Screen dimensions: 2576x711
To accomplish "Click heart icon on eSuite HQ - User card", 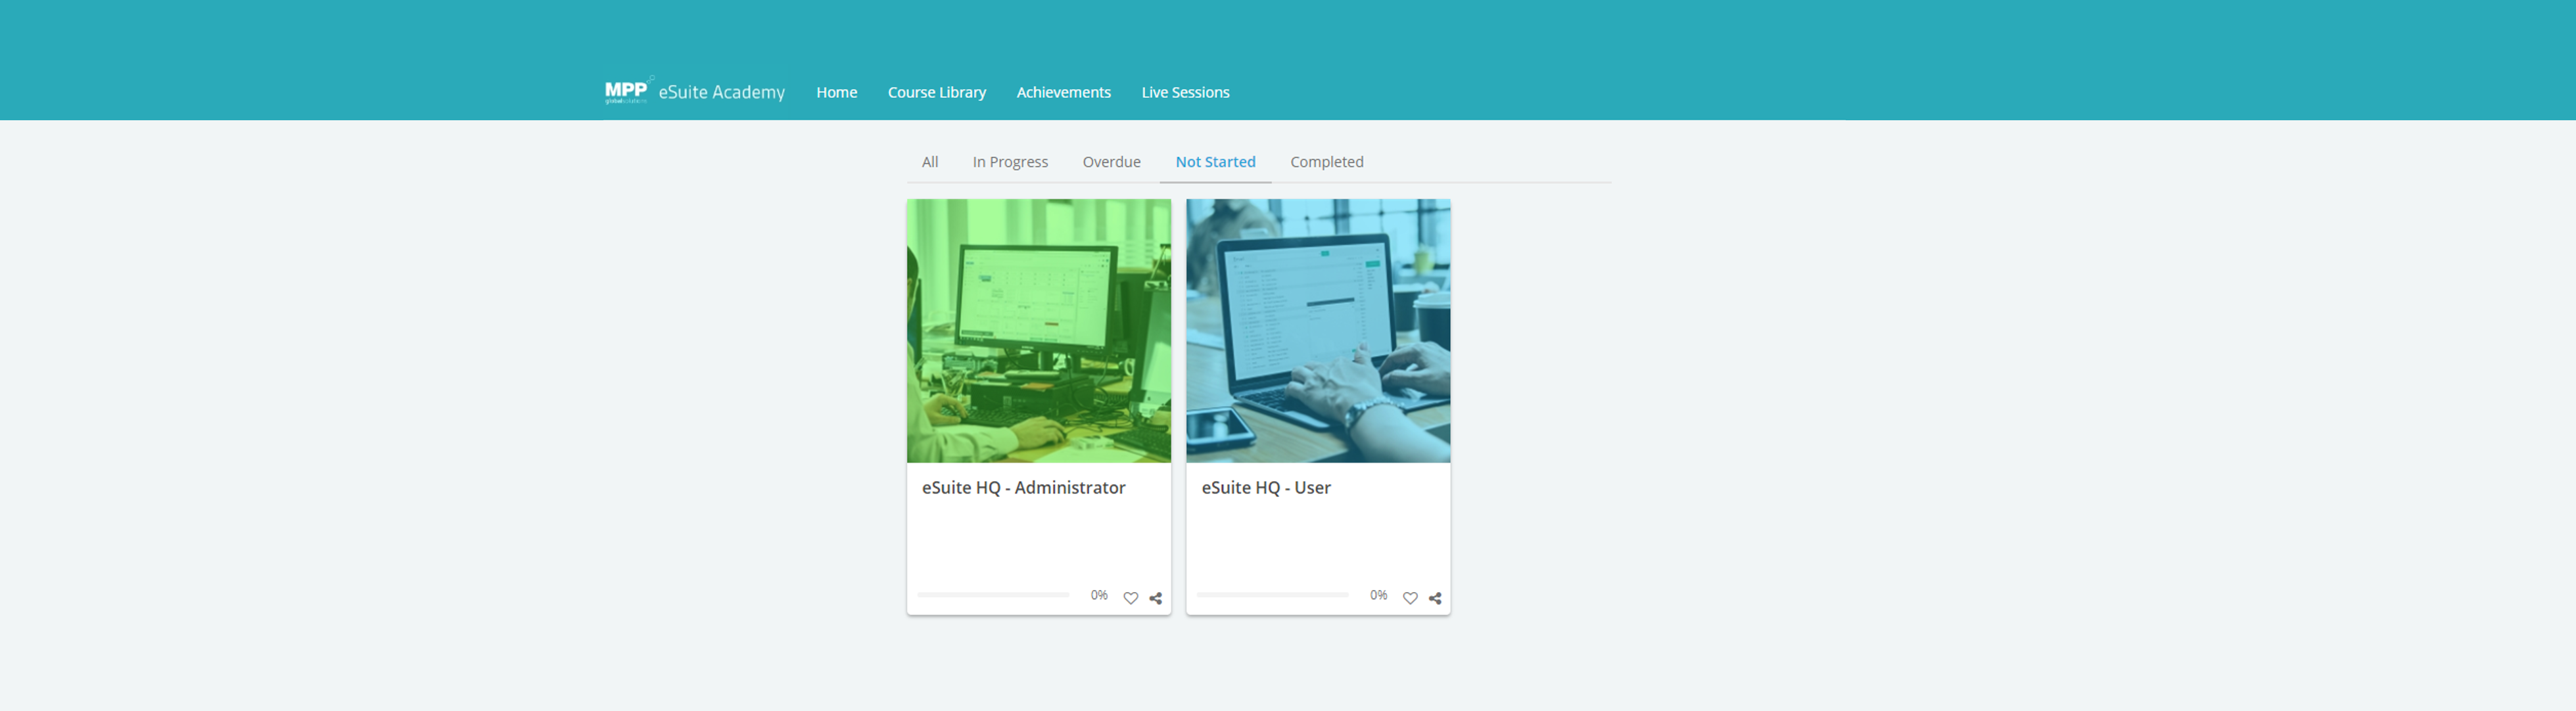I will coord(1409,598).
